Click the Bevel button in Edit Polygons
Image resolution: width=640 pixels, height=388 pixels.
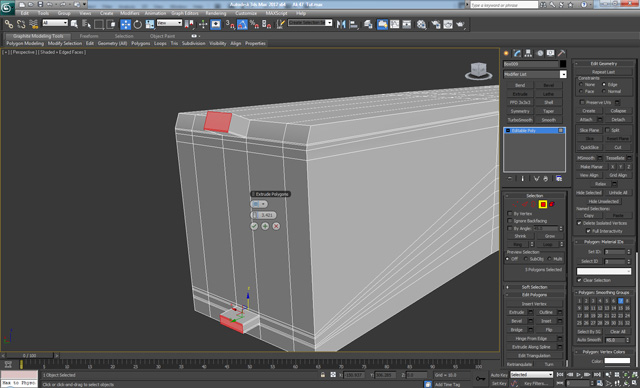coord(516,321)
